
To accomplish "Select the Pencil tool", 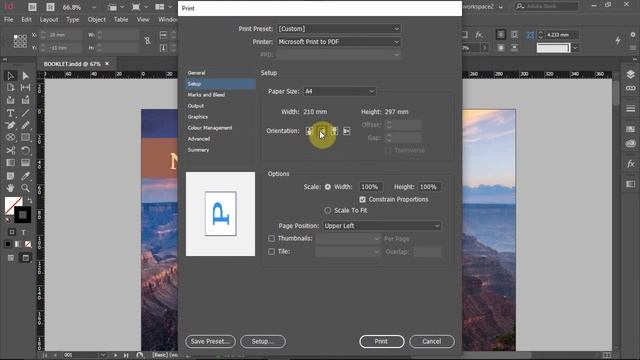I will [25, 125].
